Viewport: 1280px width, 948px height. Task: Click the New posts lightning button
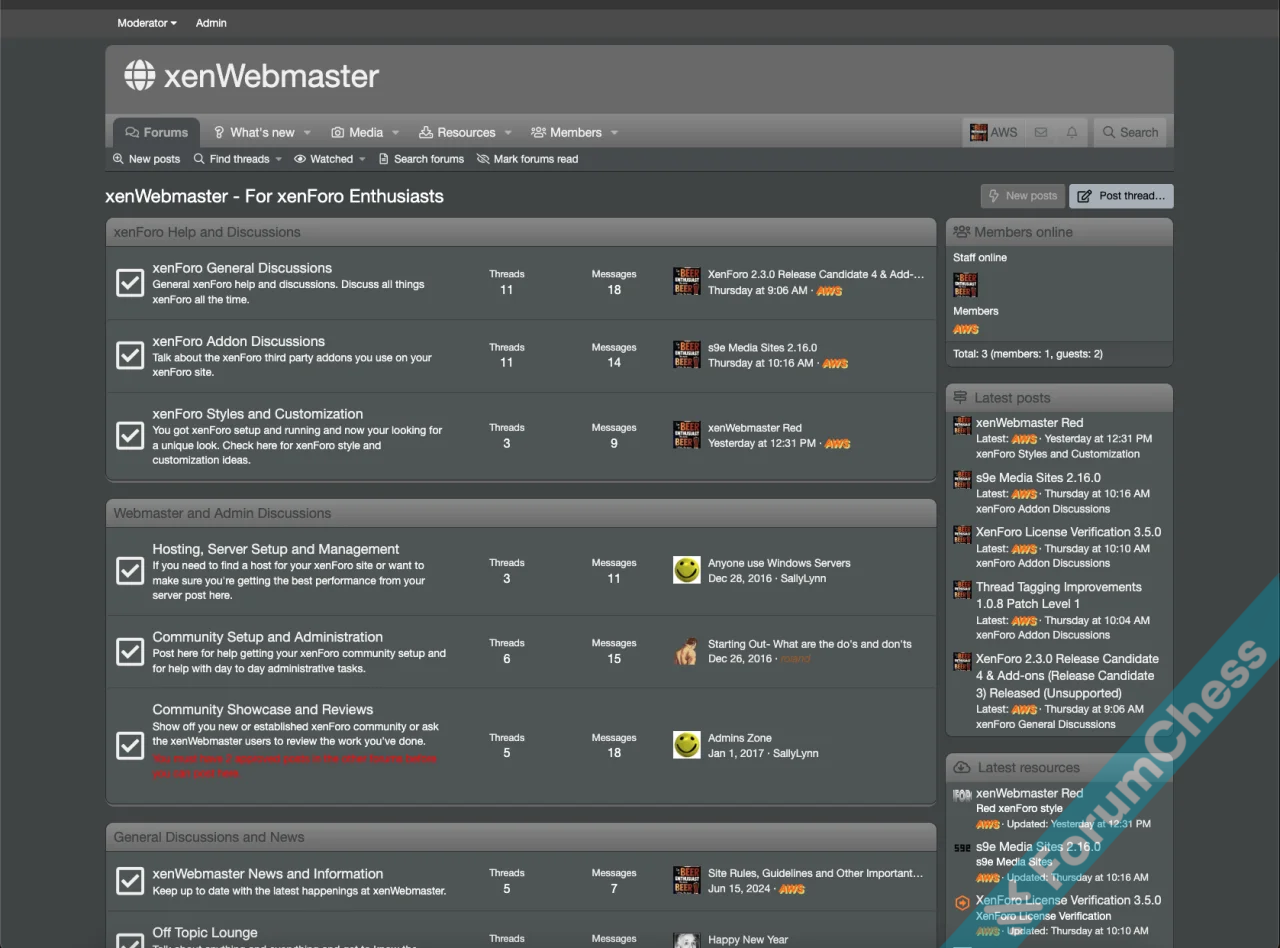point(1022,196)
